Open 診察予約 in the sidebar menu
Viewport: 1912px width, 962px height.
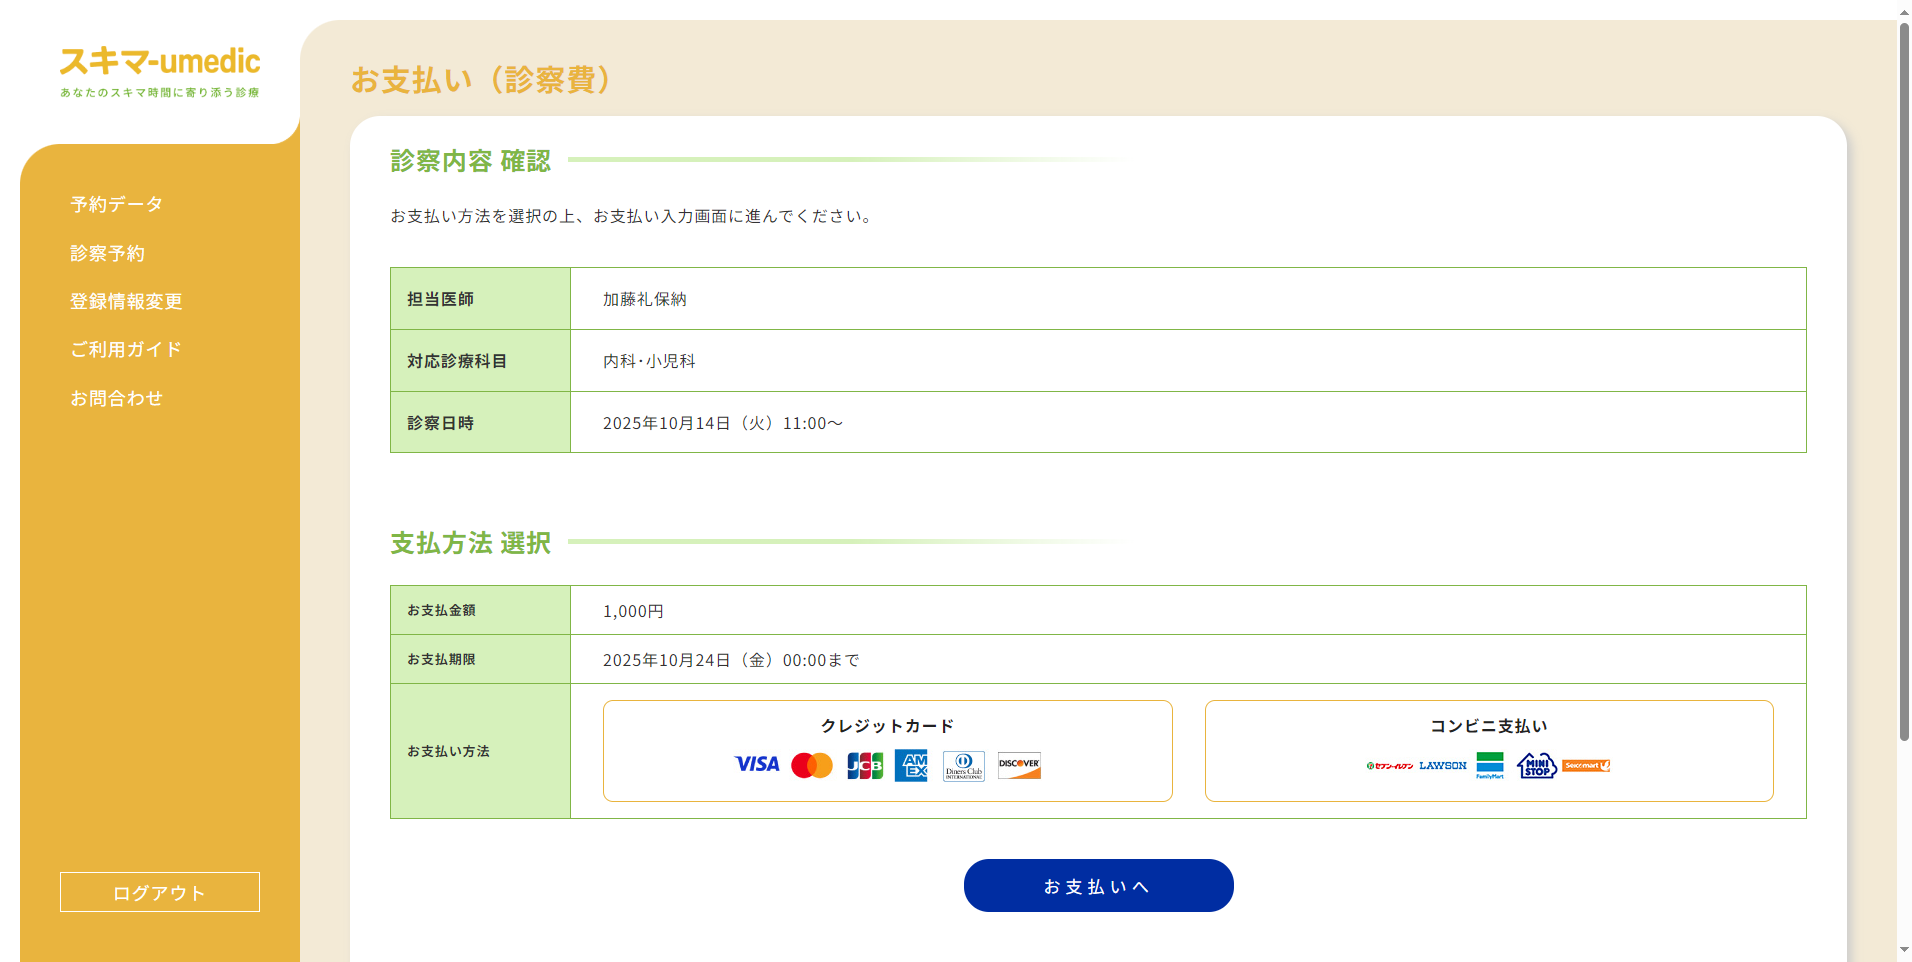(x=108, y=253)
